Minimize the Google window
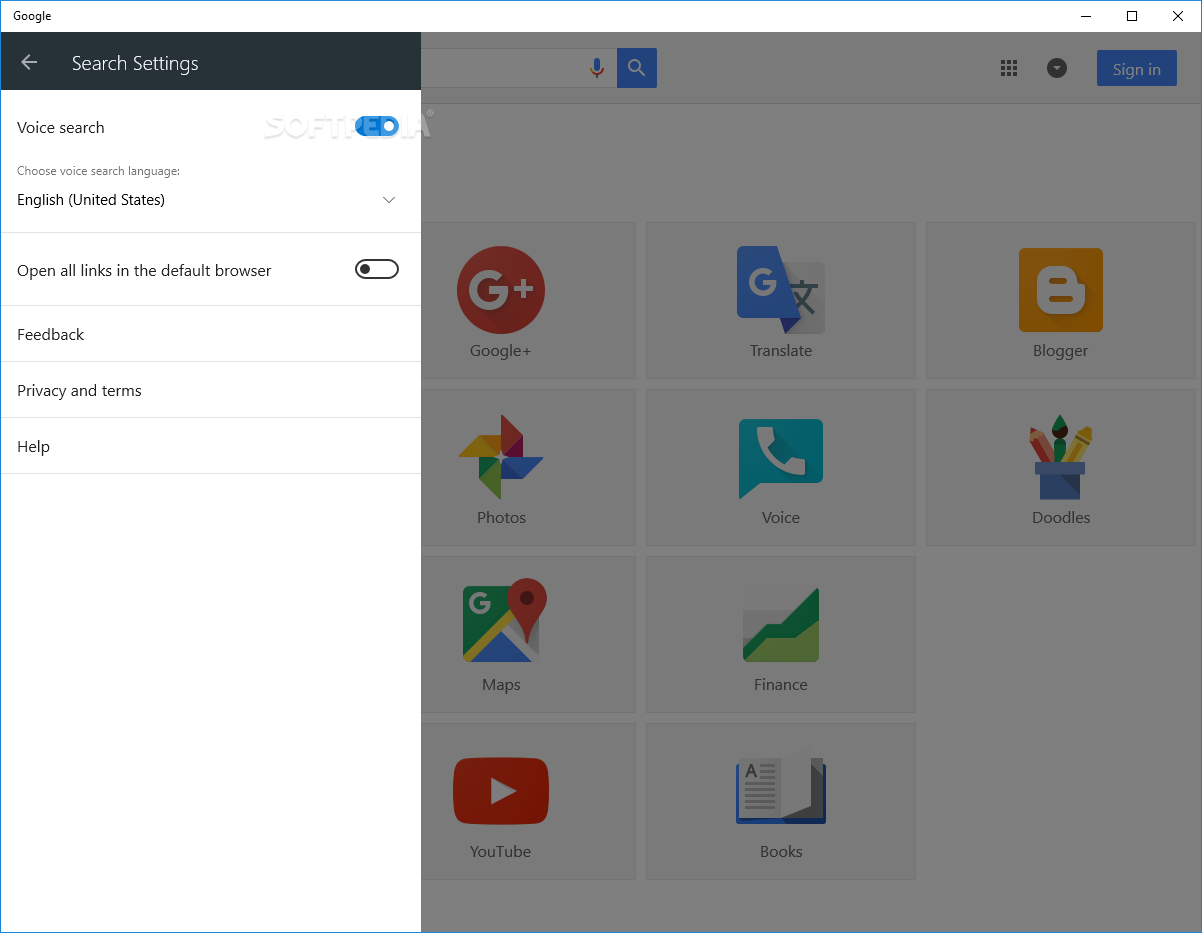 [x=1086, y=16]
